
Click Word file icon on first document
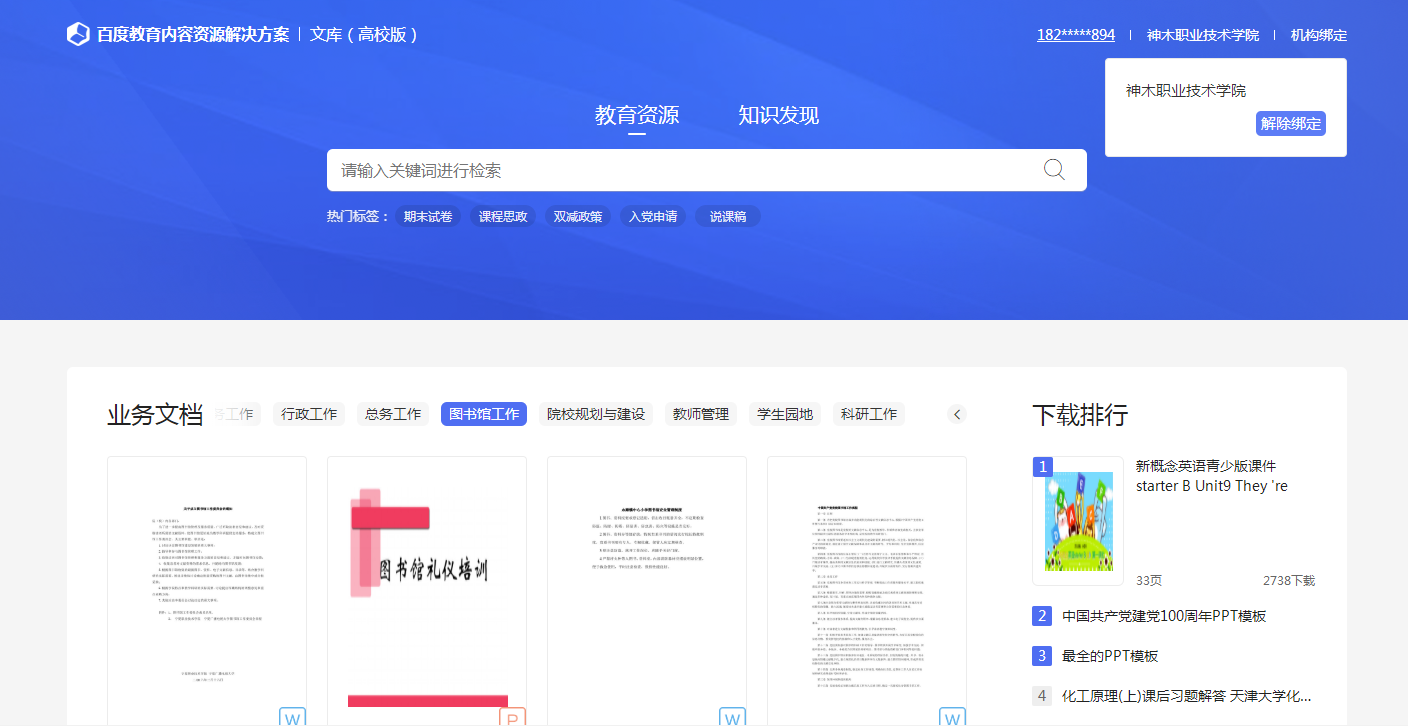(292, 716)
